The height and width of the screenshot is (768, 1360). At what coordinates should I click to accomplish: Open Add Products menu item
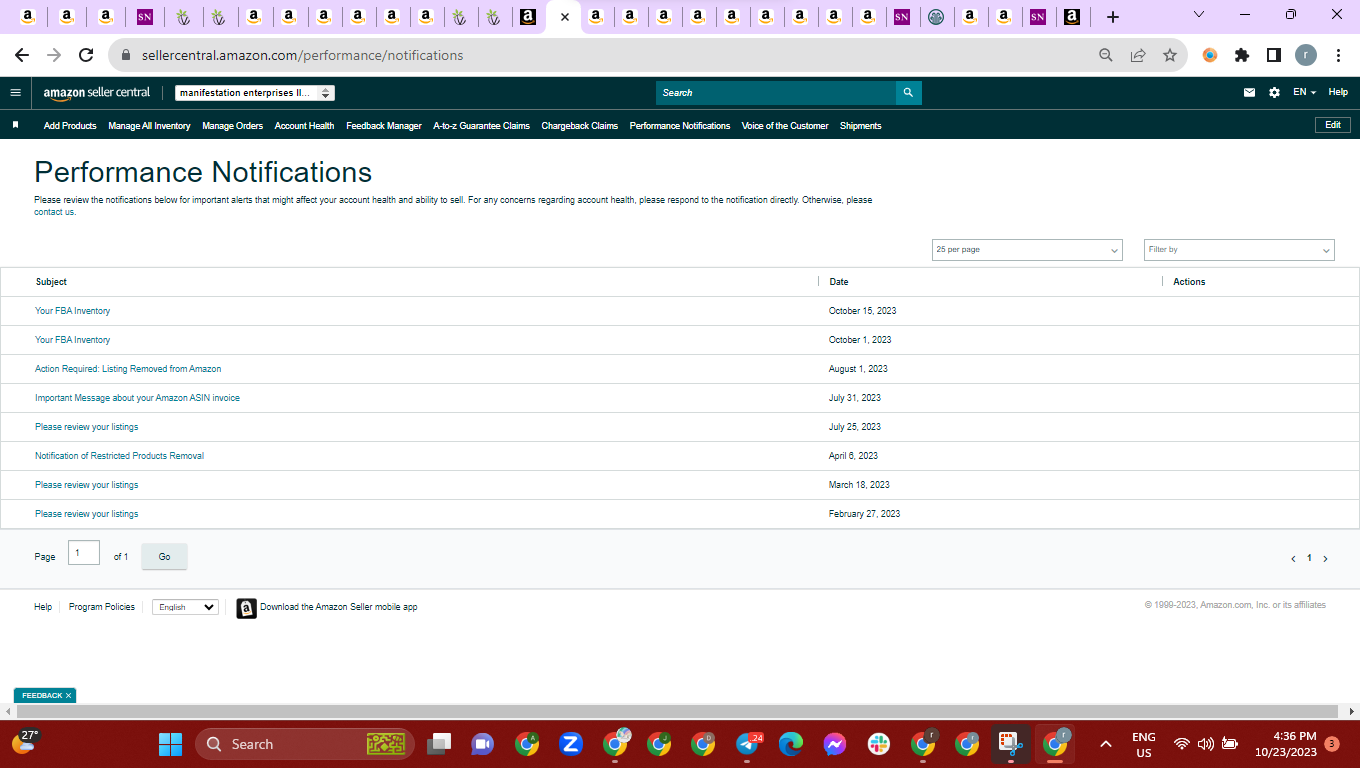coord(70,126)
